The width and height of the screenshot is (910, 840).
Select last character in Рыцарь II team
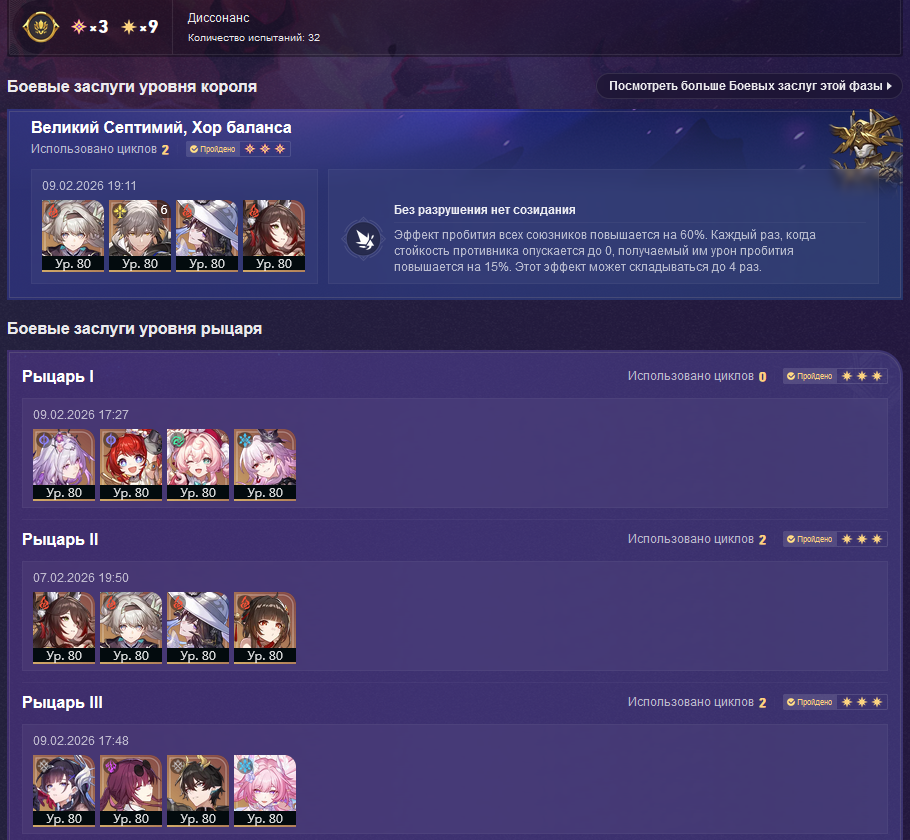point(265,628)
